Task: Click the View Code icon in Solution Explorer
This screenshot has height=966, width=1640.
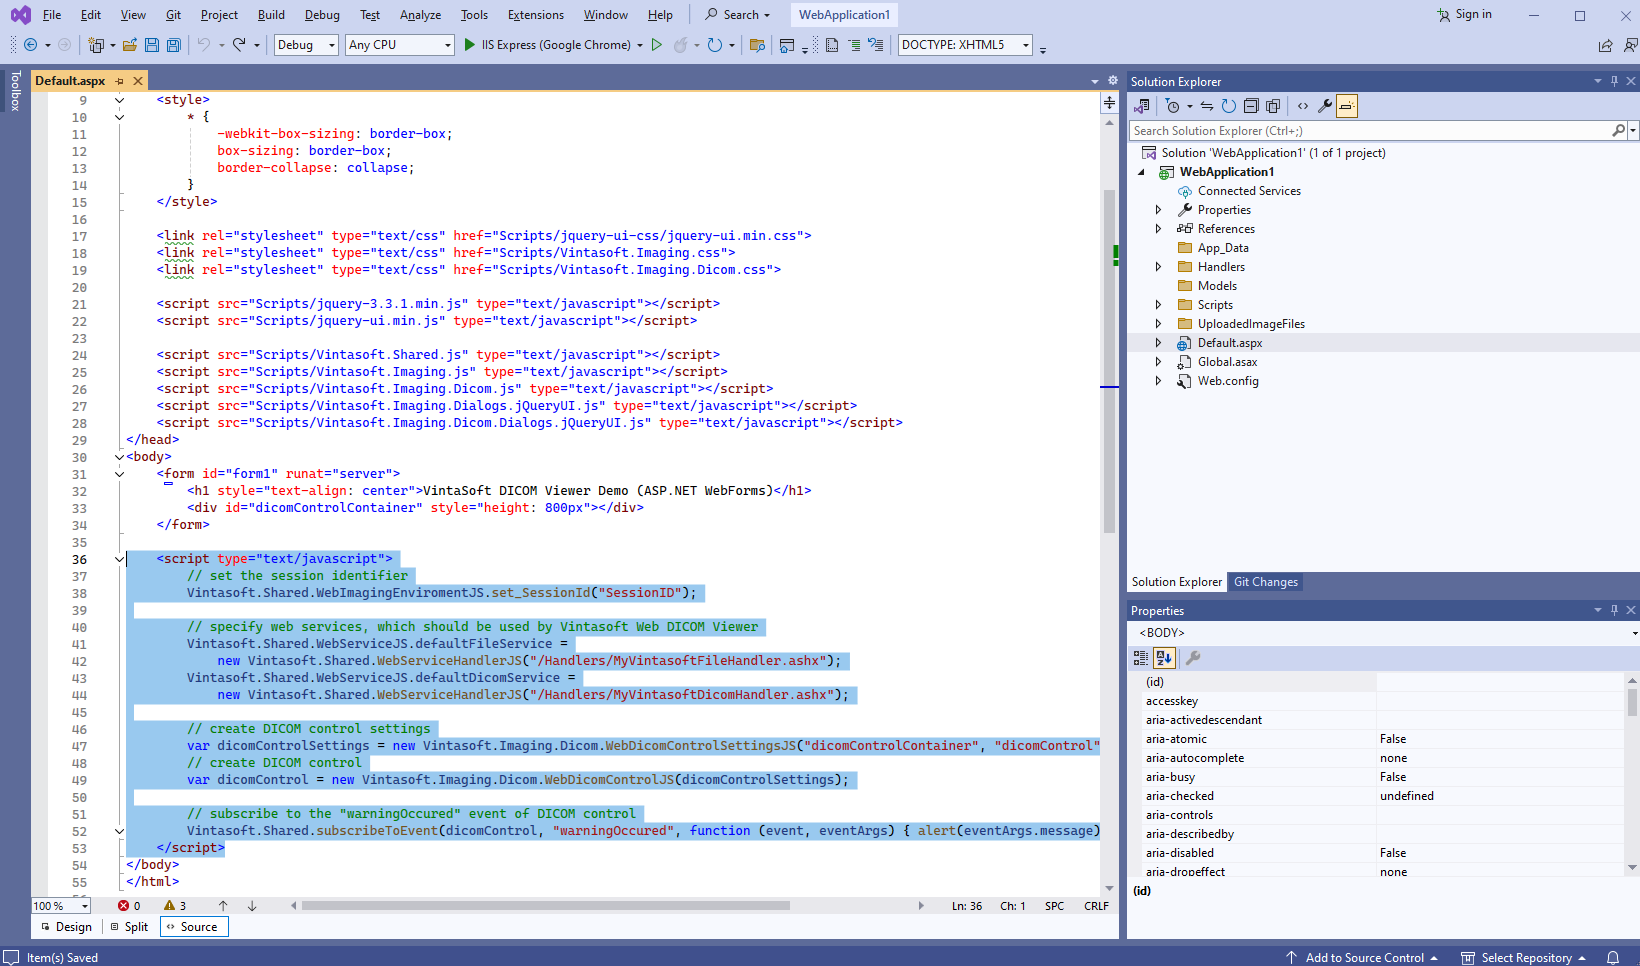Action: (1302, 106)
